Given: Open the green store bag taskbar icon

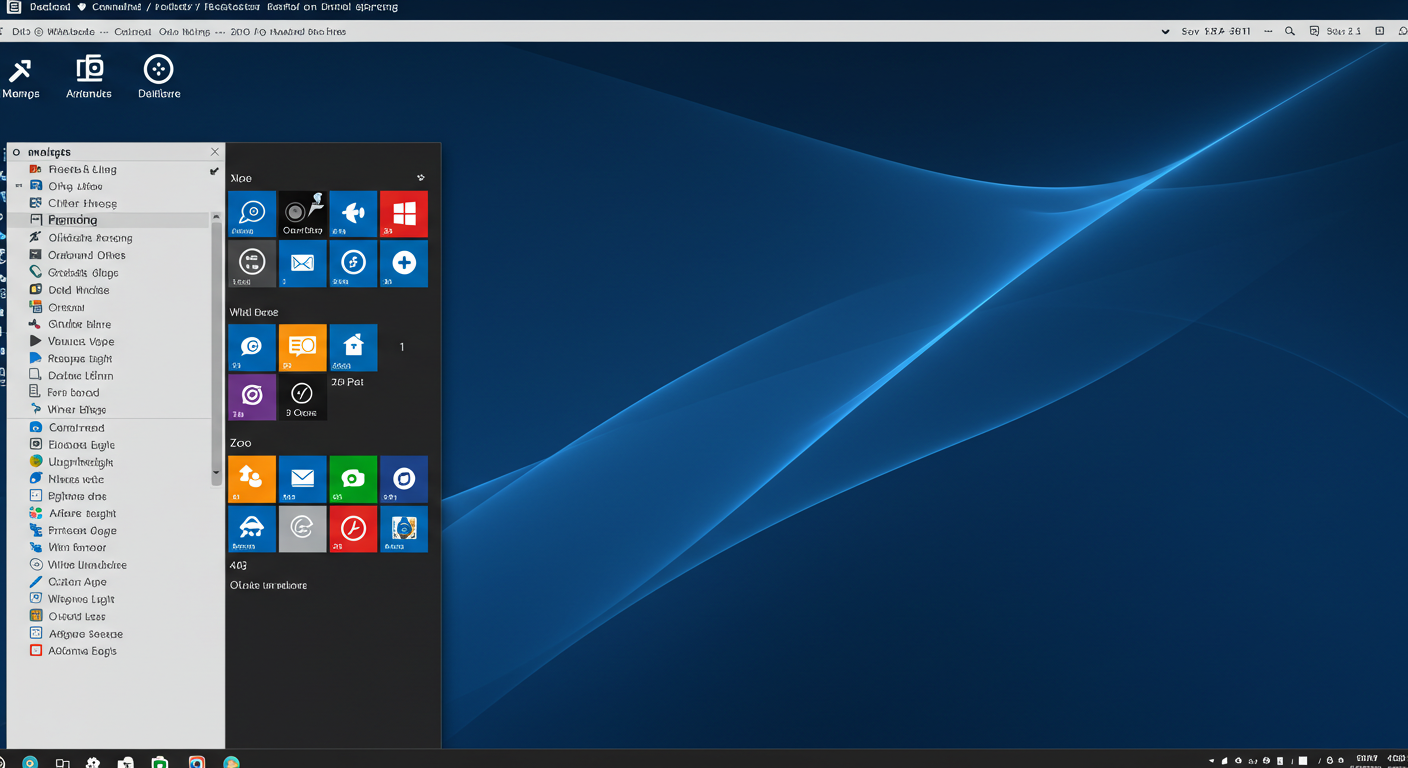Looking at the screenshot, I should 160,763.
